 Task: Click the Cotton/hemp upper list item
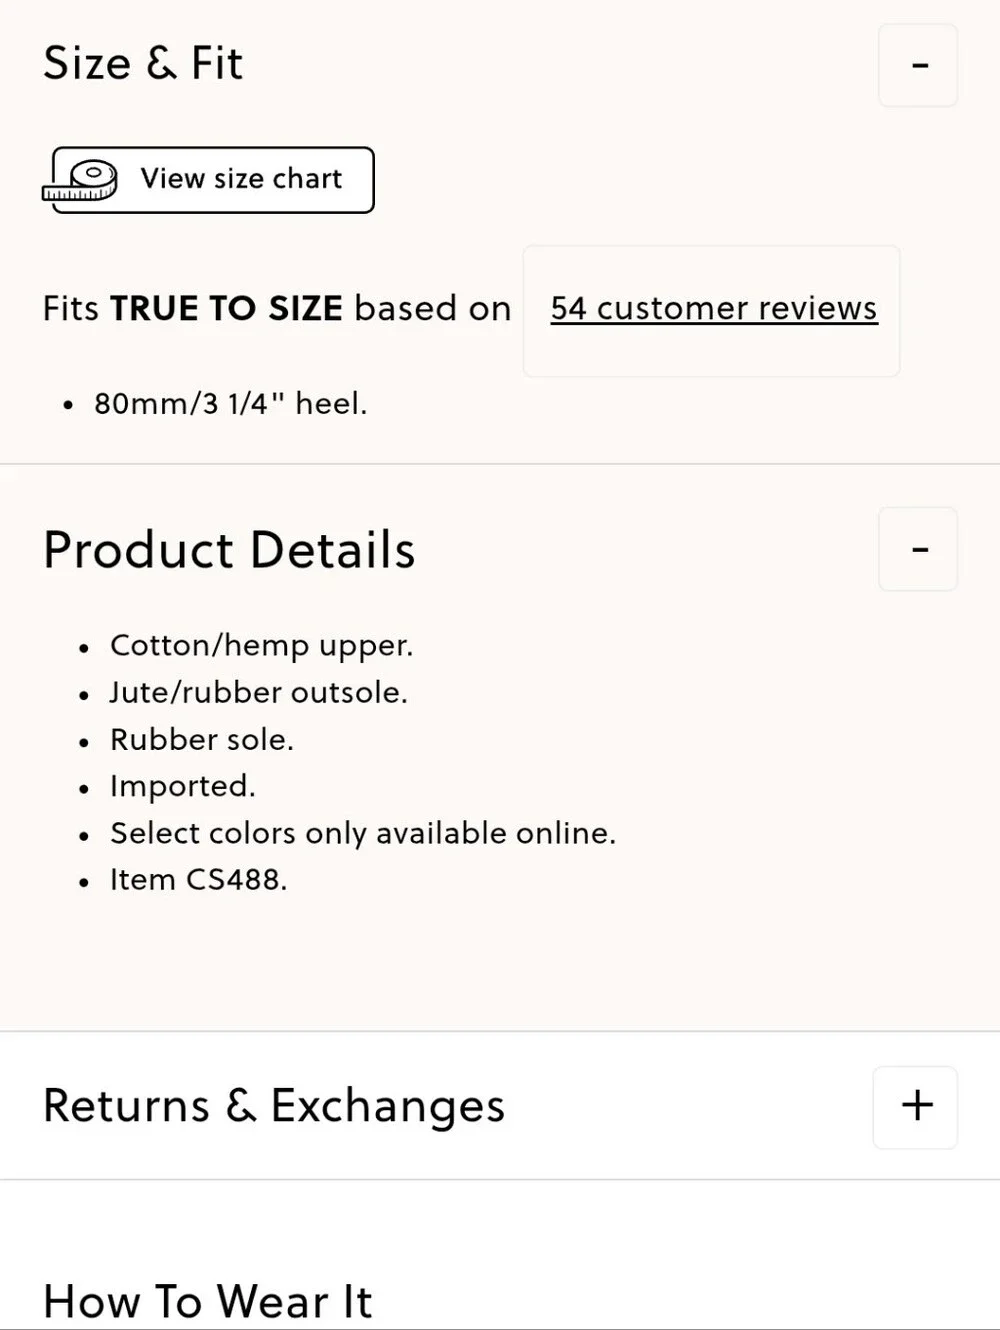pyautogui.click(x=261, y=646)
